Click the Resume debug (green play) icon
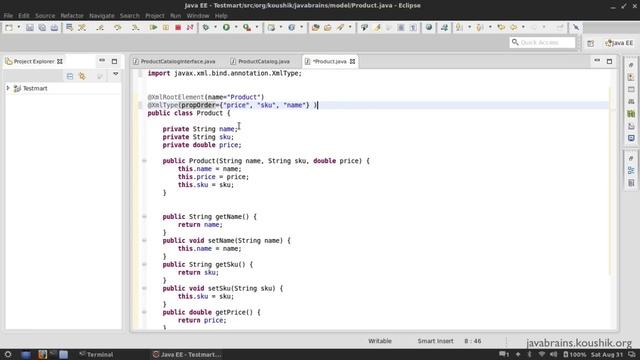This screenshot has height=360, width=640. [153, 27]
